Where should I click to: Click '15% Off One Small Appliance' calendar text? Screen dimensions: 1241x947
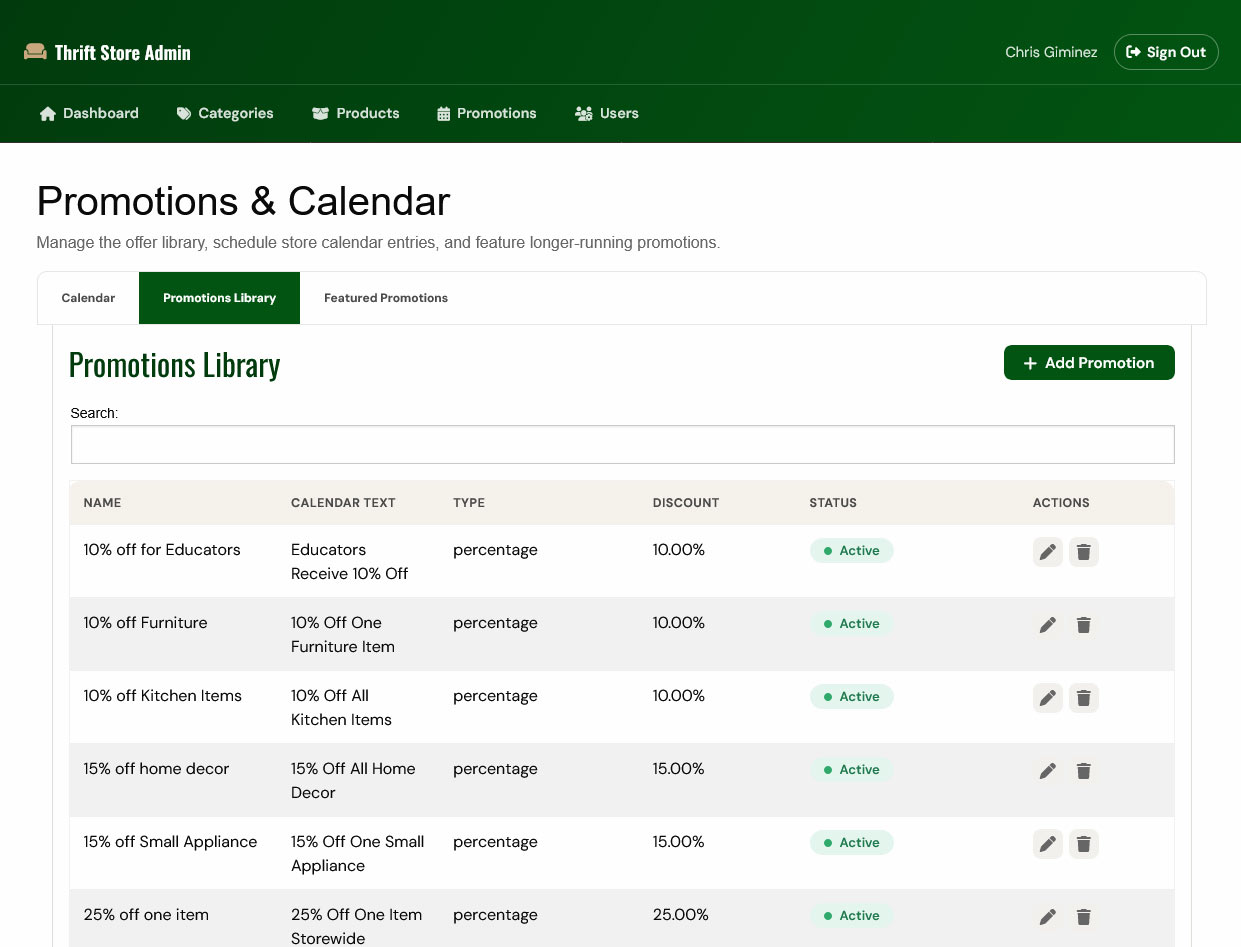click(x=358, y=854)
